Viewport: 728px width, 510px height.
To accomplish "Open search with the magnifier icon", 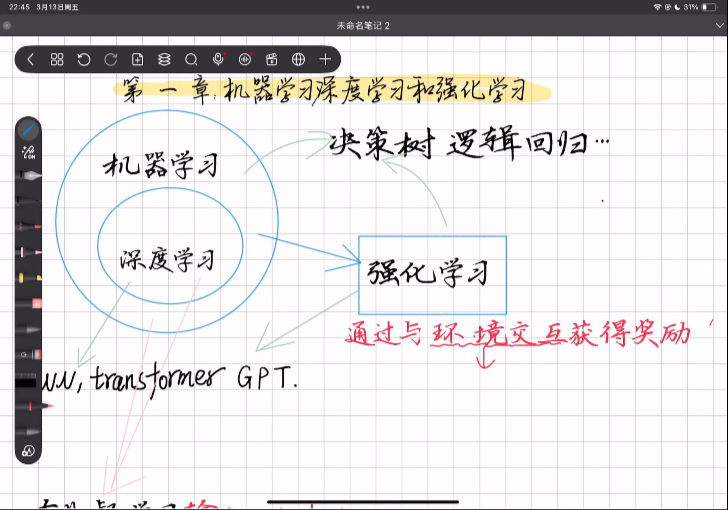I will click(x=191, y=59).
